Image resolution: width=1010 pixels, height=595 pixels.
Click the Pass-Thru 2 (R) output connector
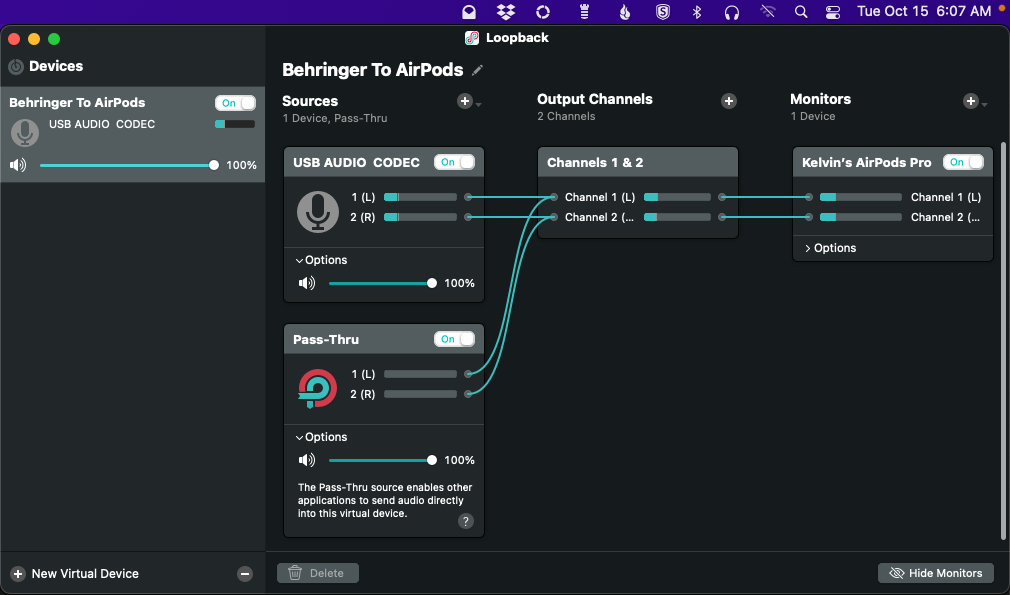[x=468, y=394]
